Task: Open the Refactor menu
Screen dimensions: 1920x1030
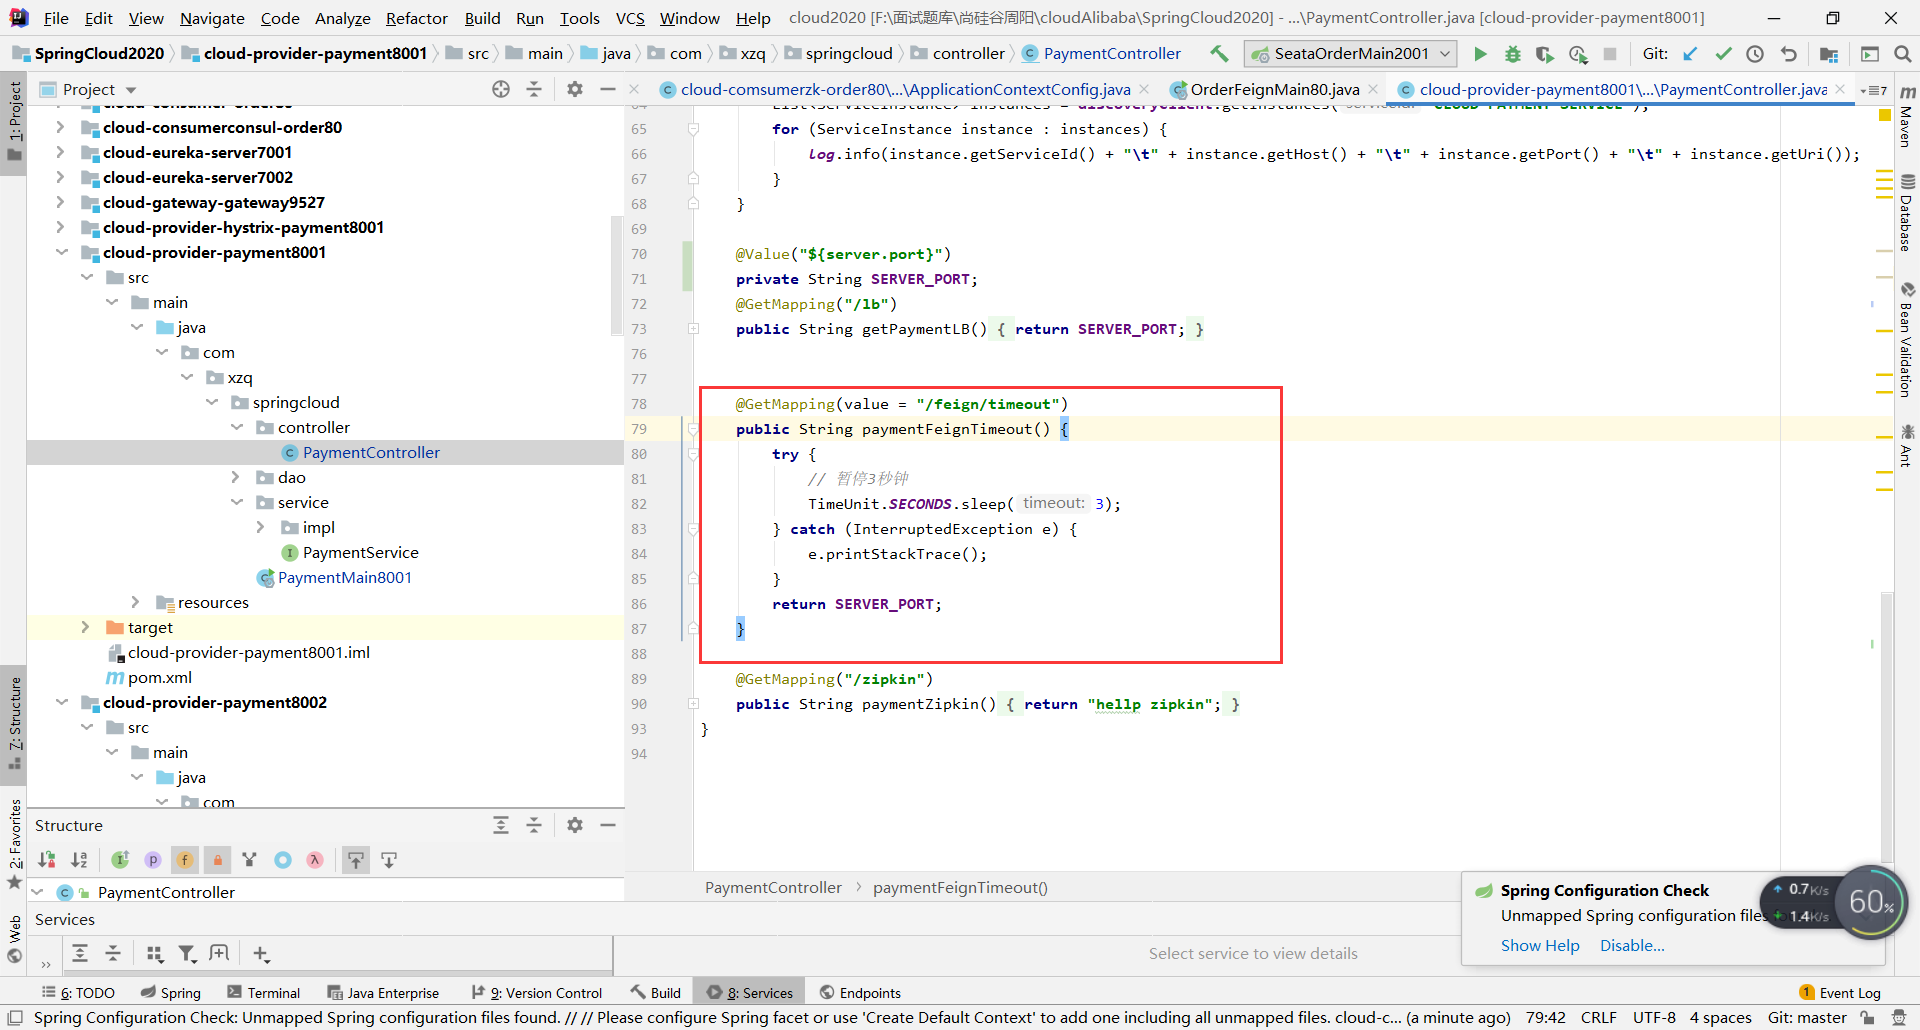Action: click(x=416, y=18)
